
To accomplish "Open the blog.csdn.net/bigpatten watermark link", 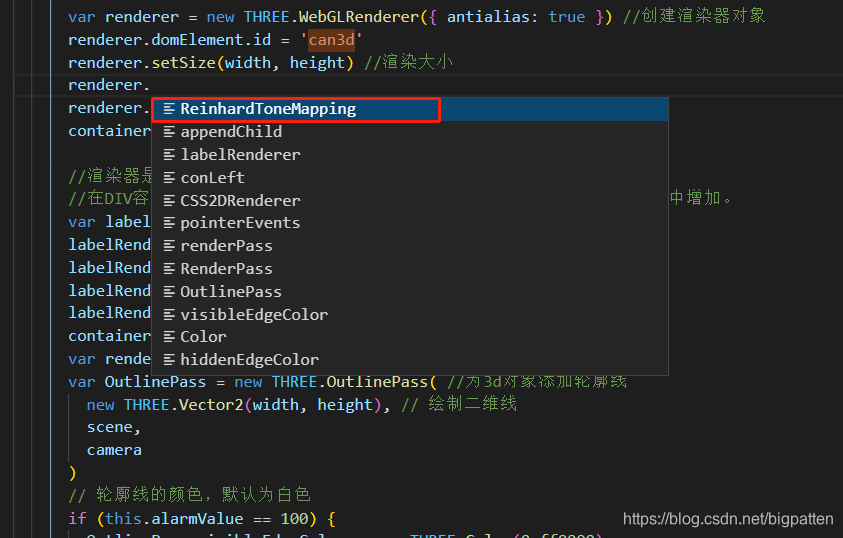I will 728,519.
